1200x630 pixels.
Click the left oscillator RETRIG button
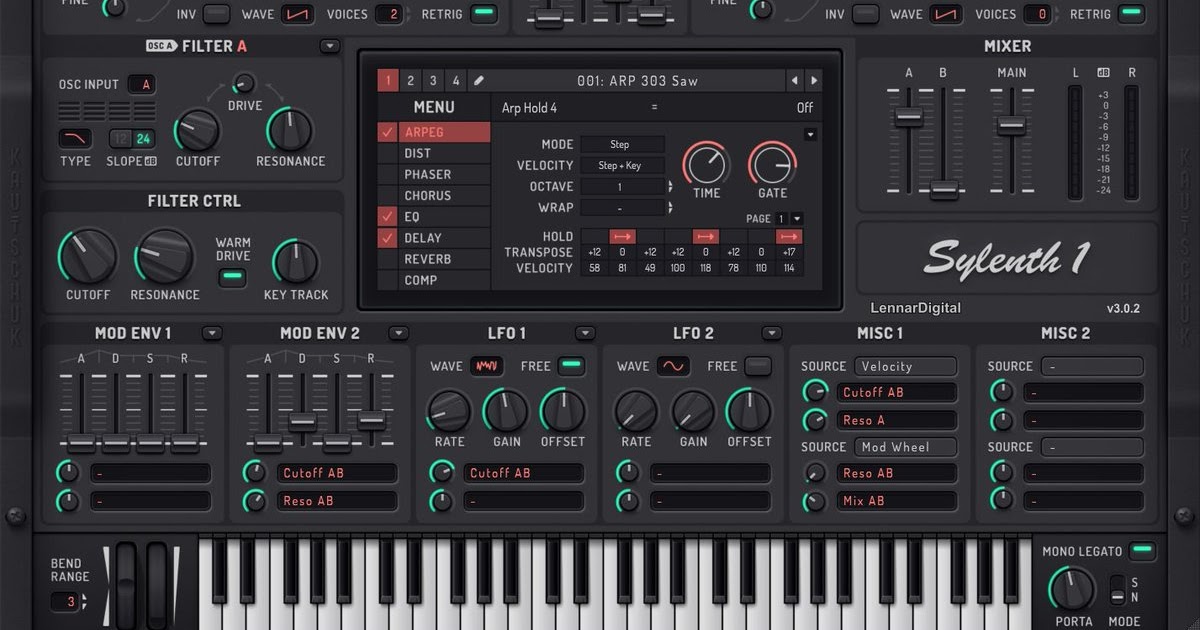click(484, 14)
